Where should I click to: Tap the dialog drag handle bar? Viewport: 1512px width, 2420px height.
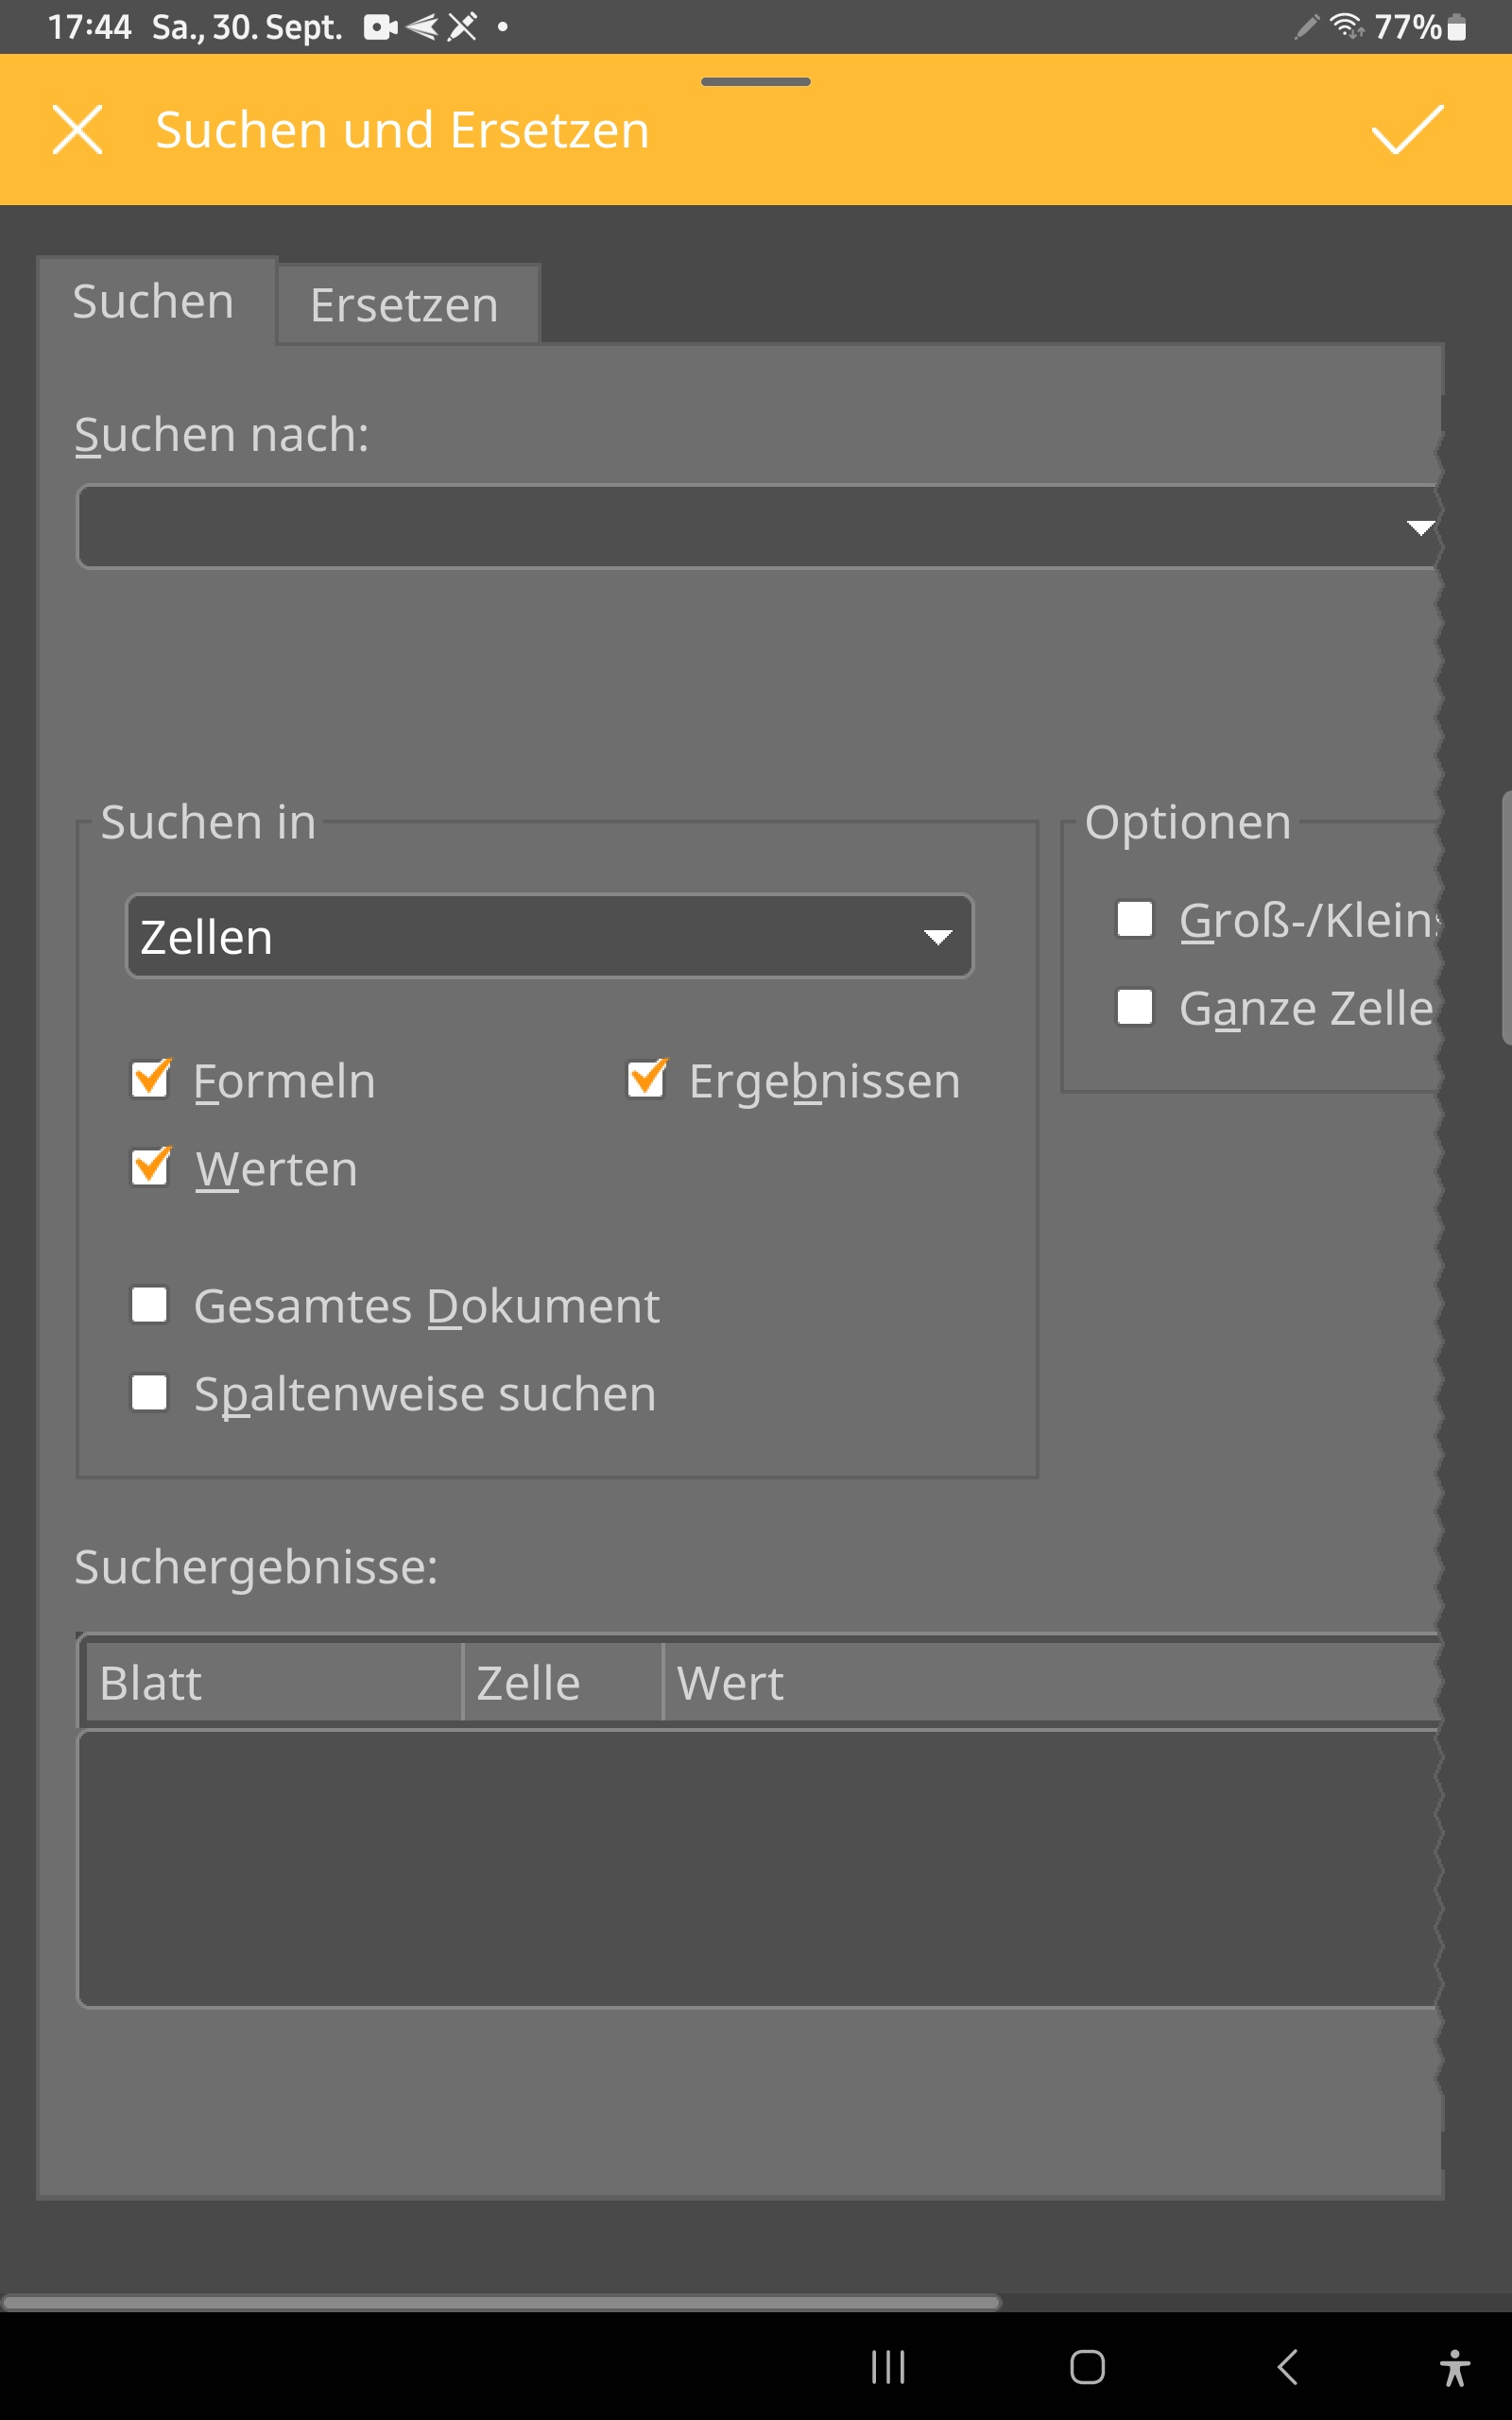[756, 82]
